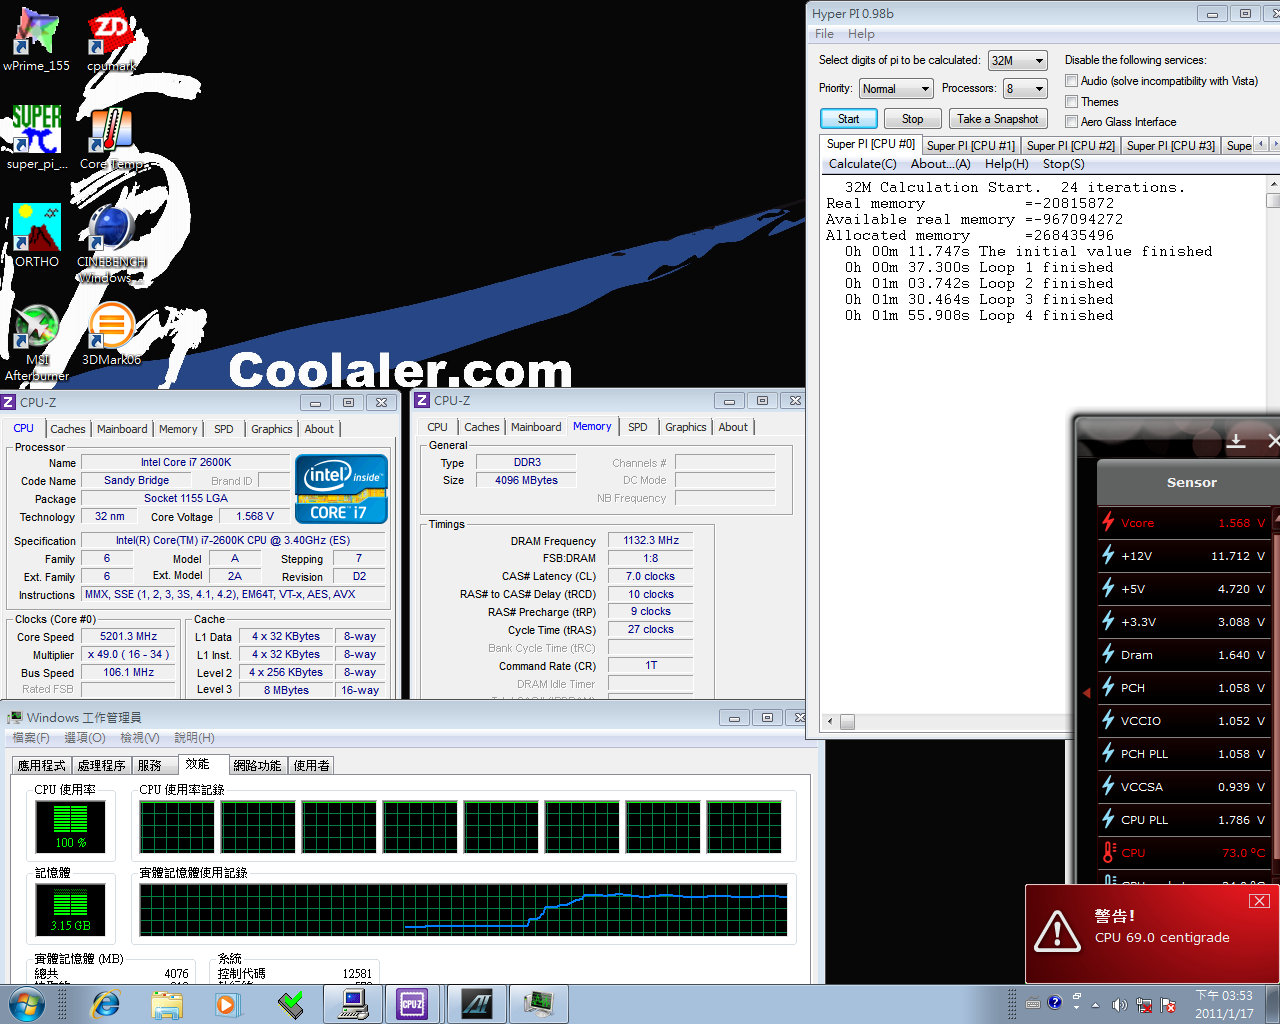The image size is (1280, 1024).
Task: Select the Super PI [CPU #2] tab
Action: (1070, 146)
